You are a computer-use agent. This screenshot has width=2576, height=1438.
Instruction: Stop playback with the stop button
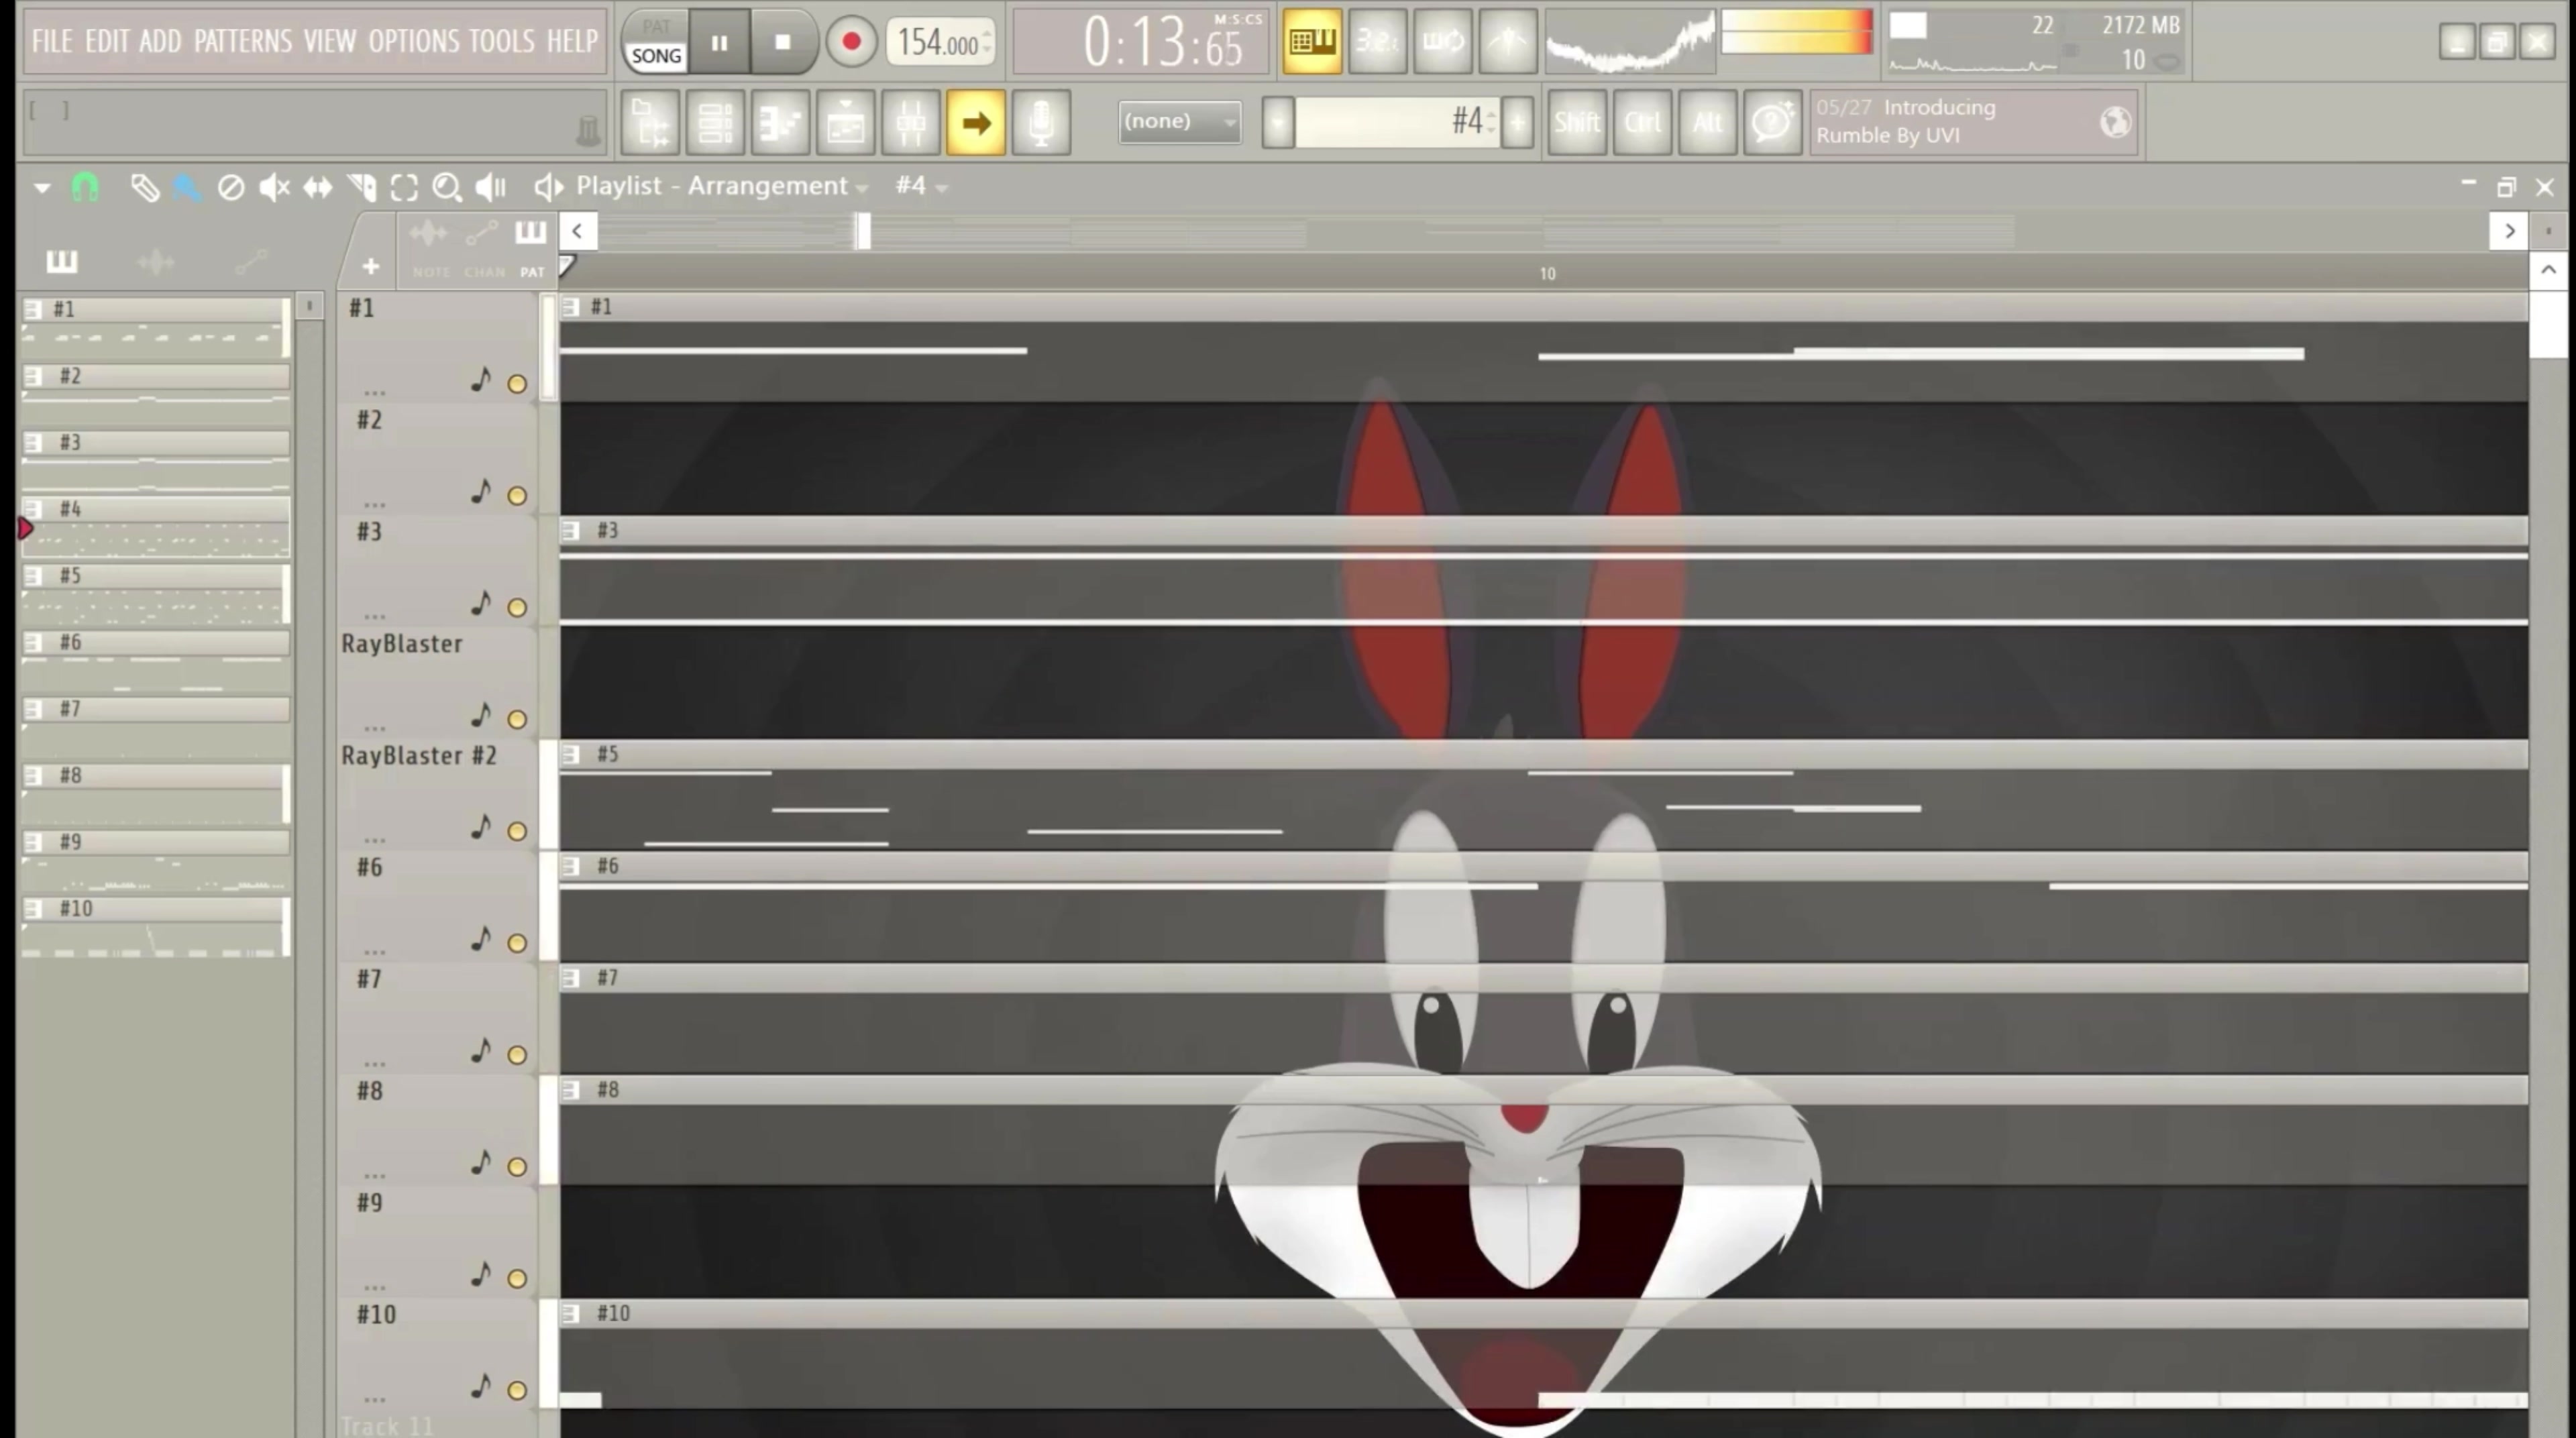point(783,42)
